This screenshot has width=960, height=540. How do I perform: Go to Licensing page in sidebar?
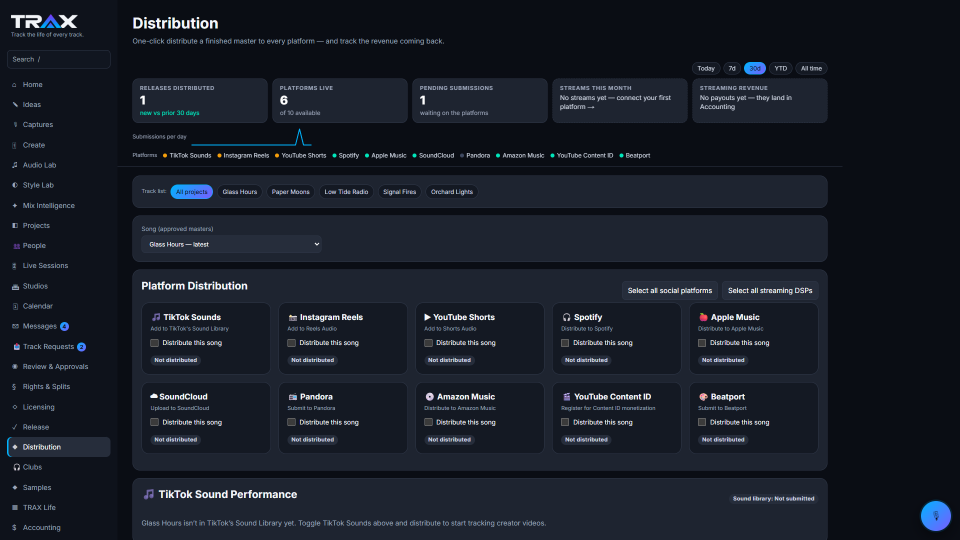coord(59,407)
